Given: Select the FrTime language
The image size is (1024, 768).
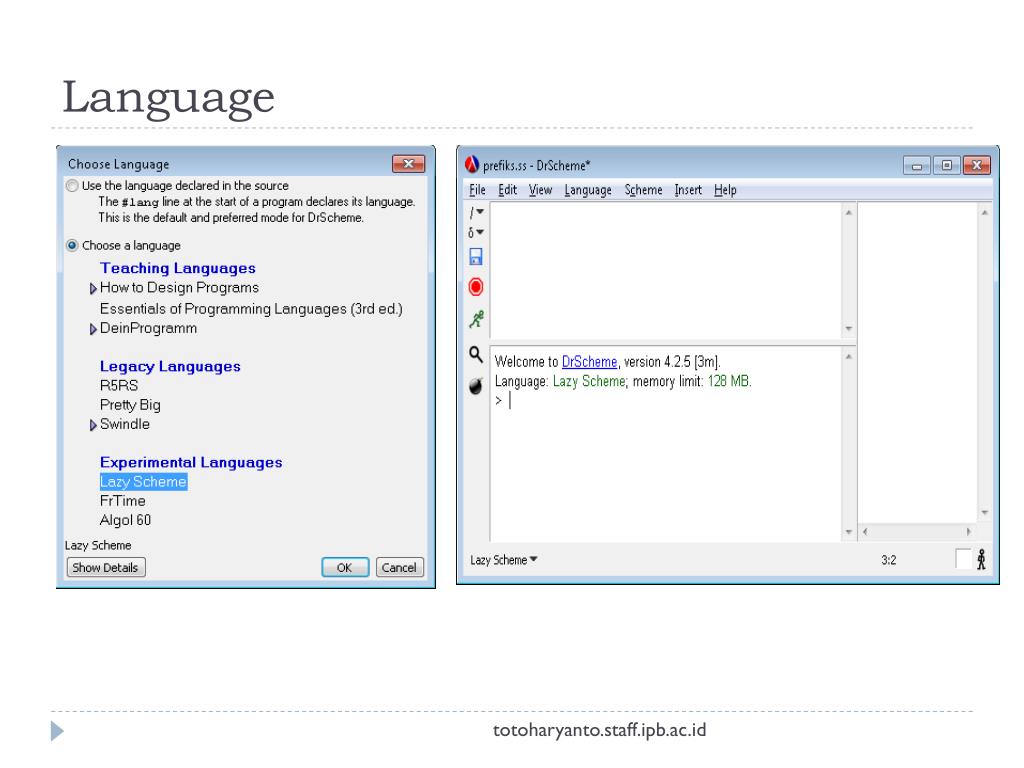Looking at the screenshot, I should point(123,501).
